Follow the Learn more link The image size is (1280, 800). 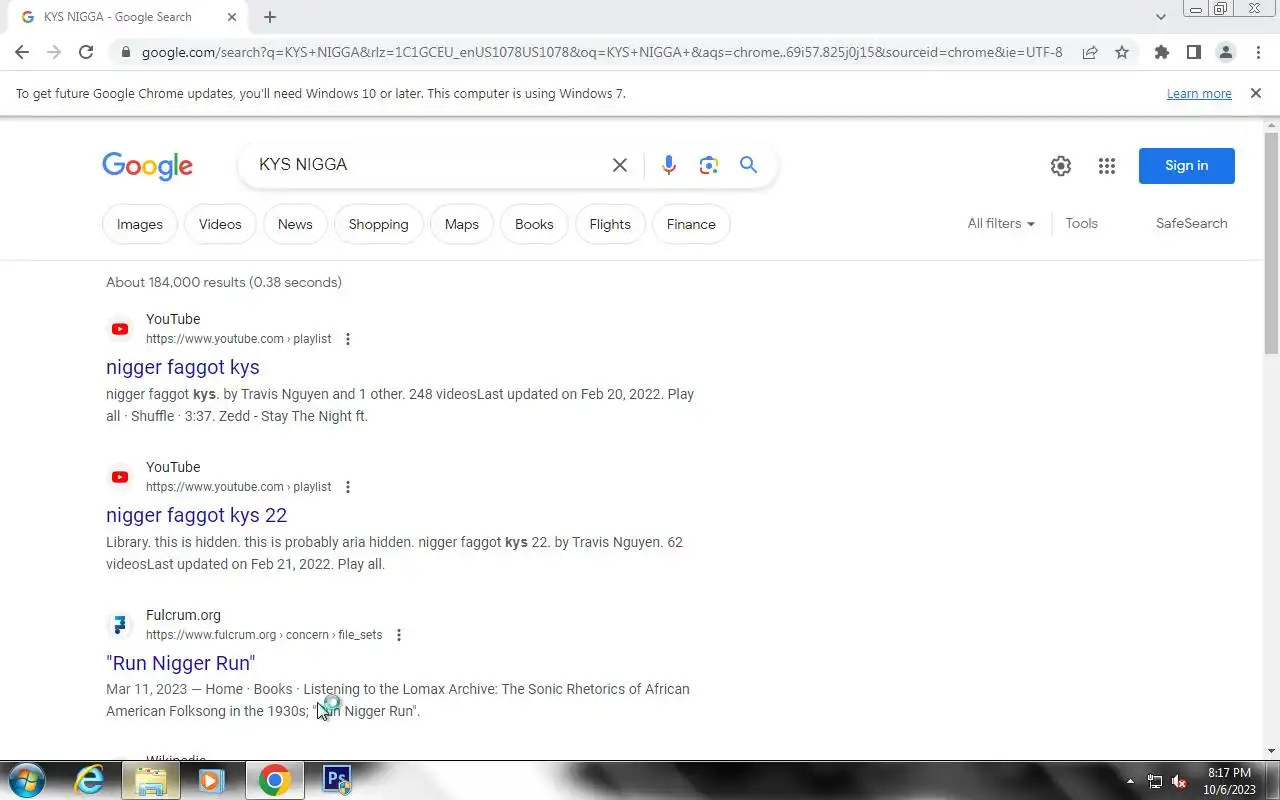pyautogui.click(x=1199, y=94)
